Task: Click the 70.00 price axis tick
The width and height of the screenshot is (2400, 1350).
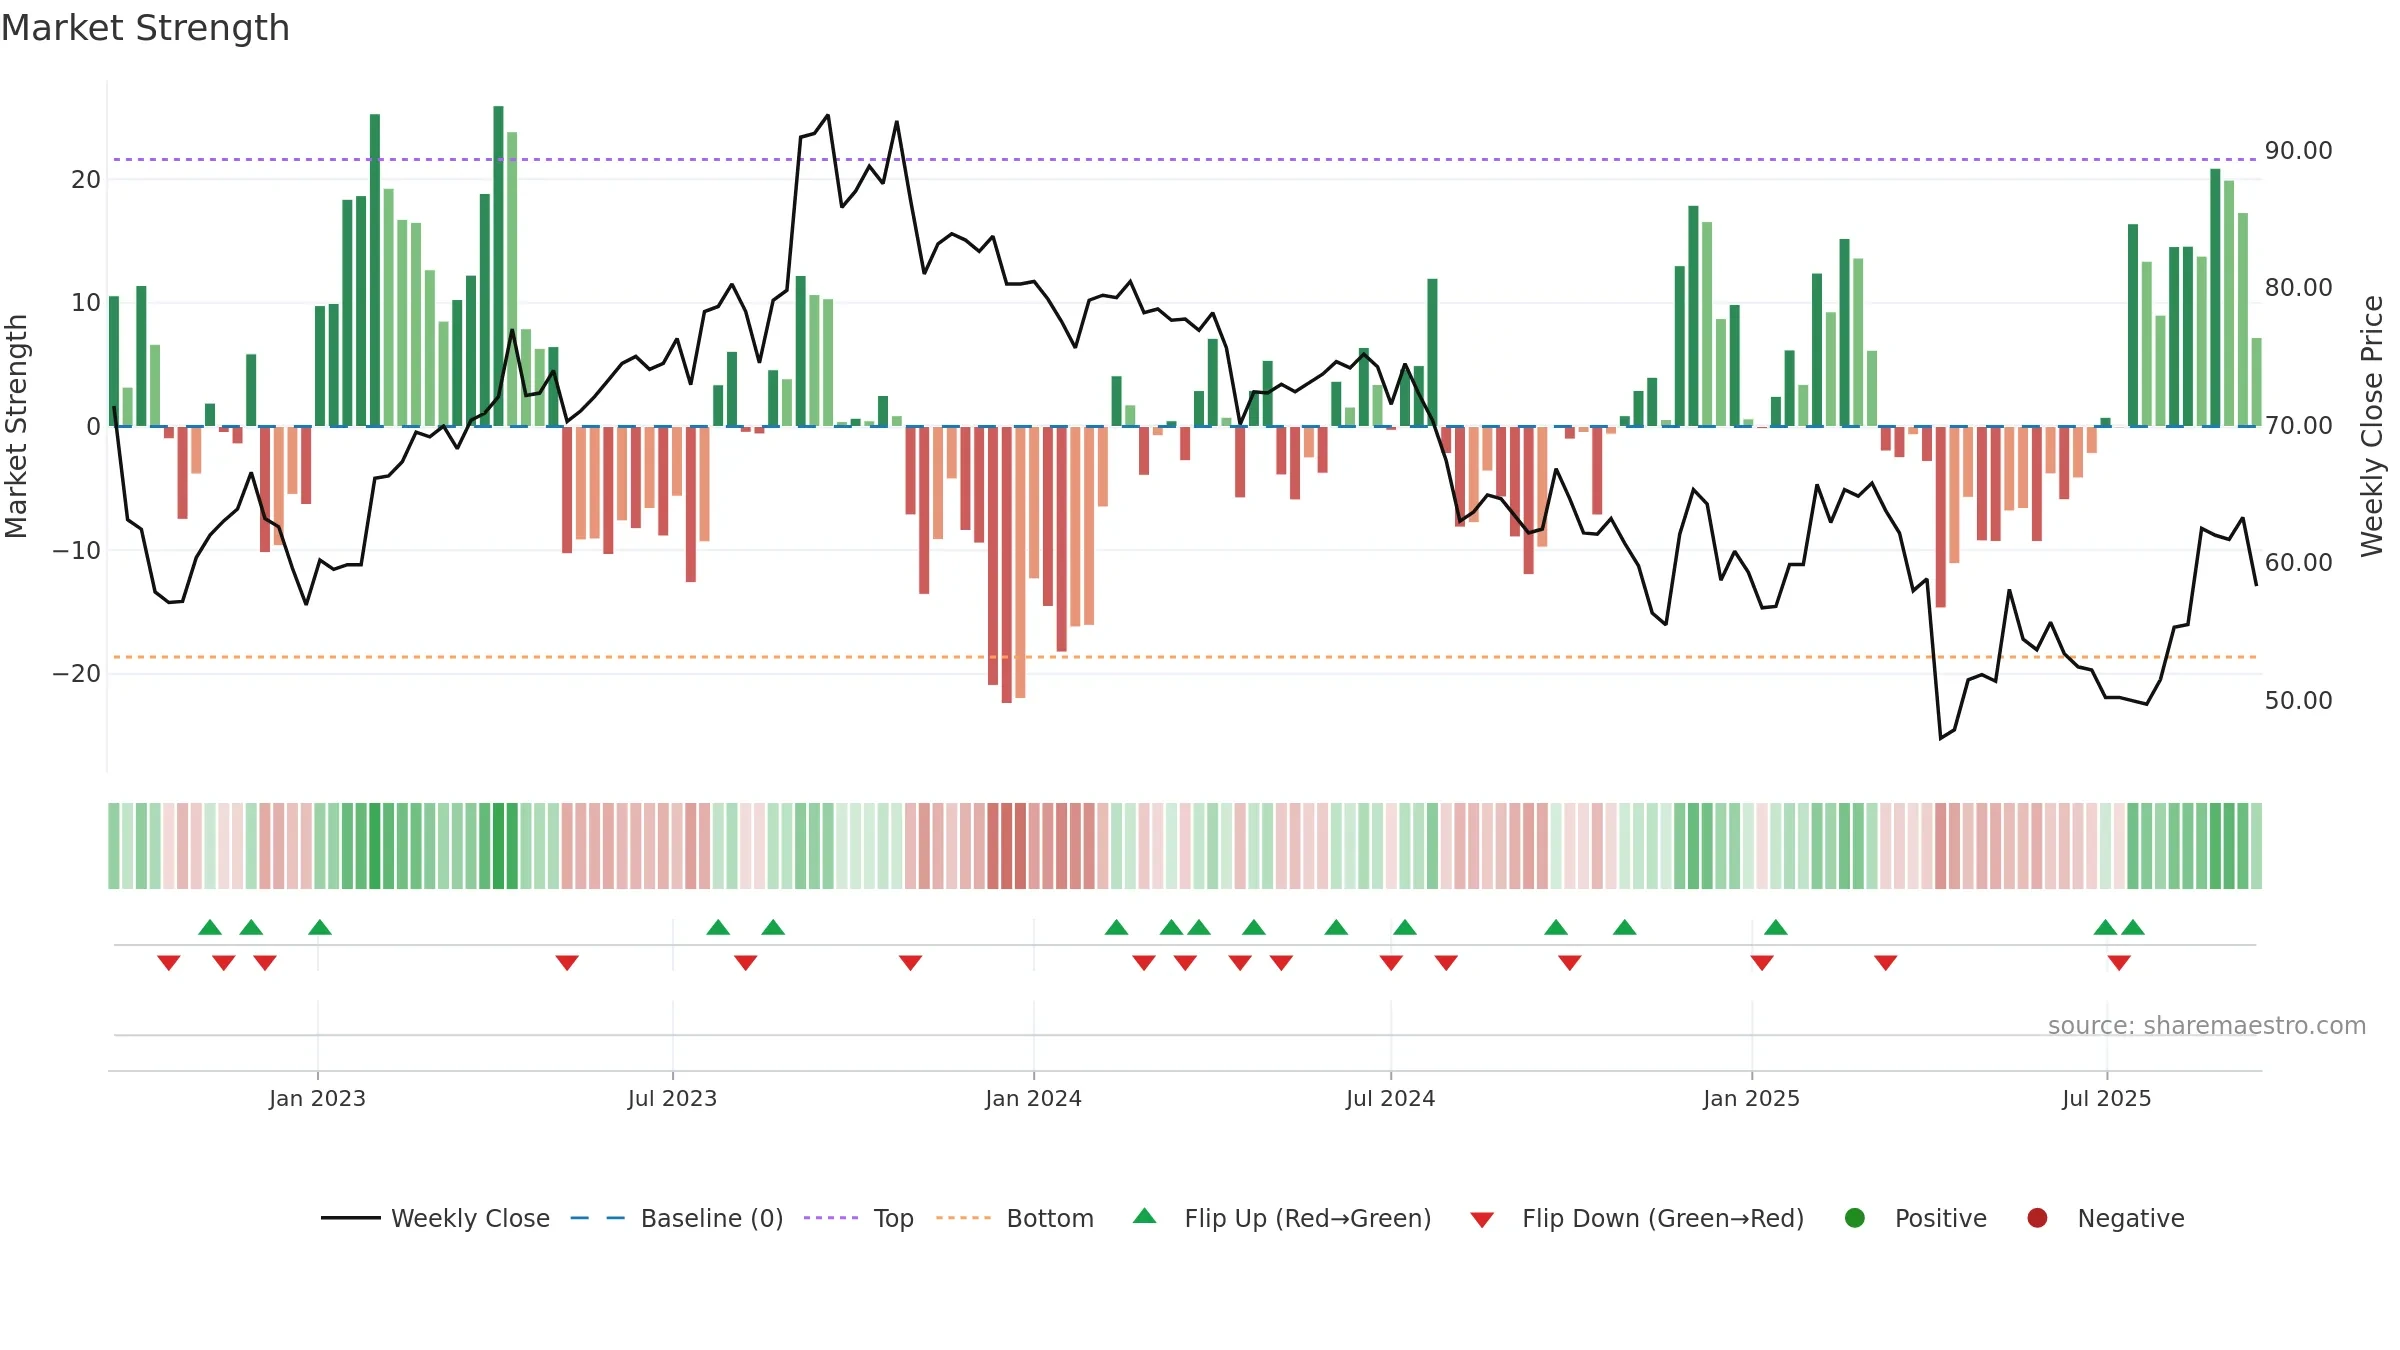Action: [x=2299, y=426]
